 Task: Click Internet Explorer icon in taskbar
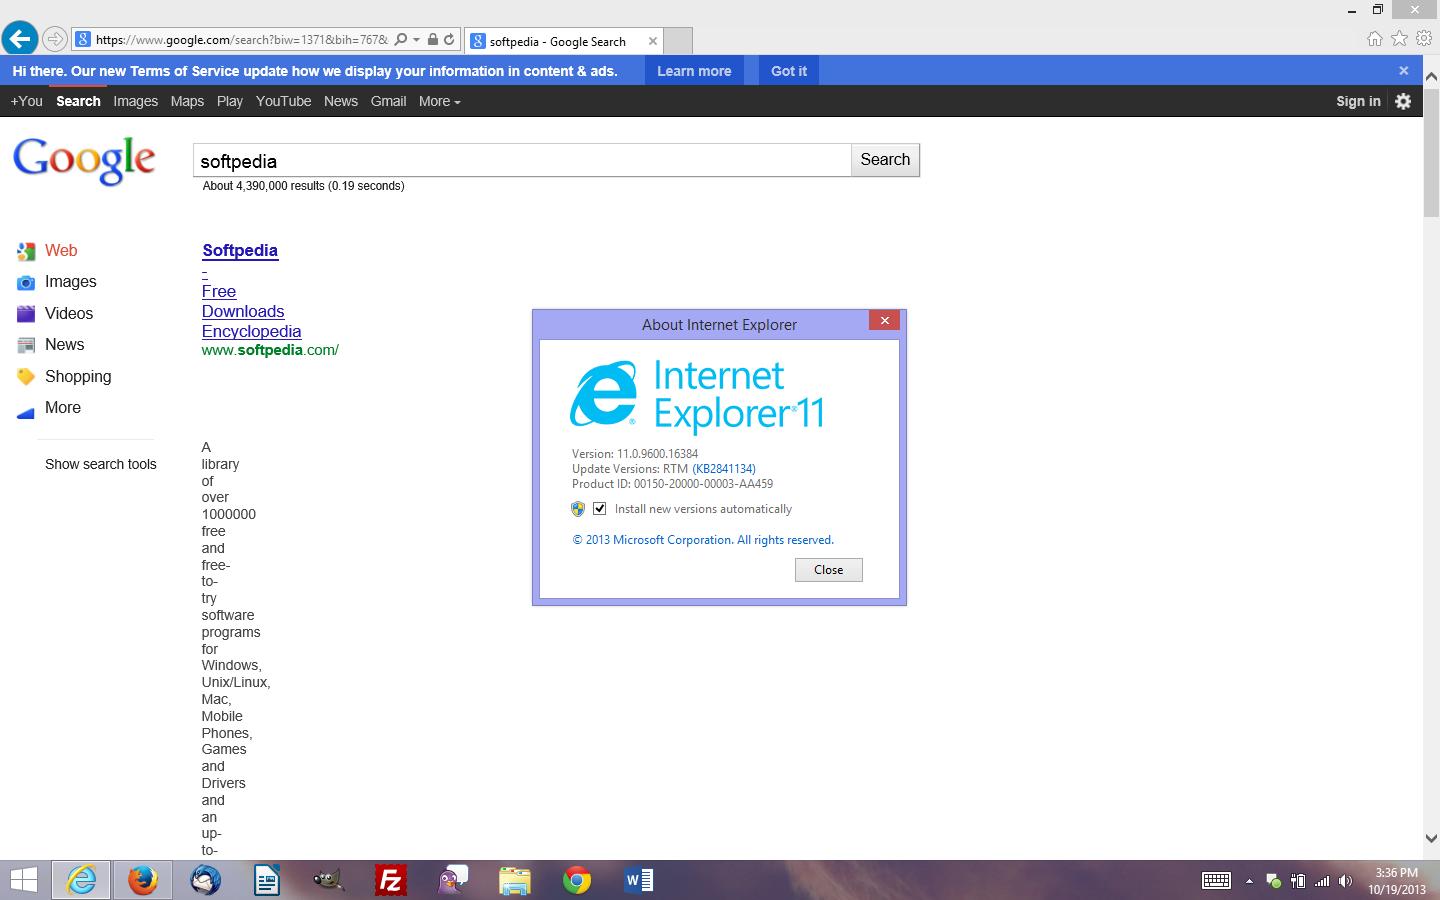coord(81,880)
